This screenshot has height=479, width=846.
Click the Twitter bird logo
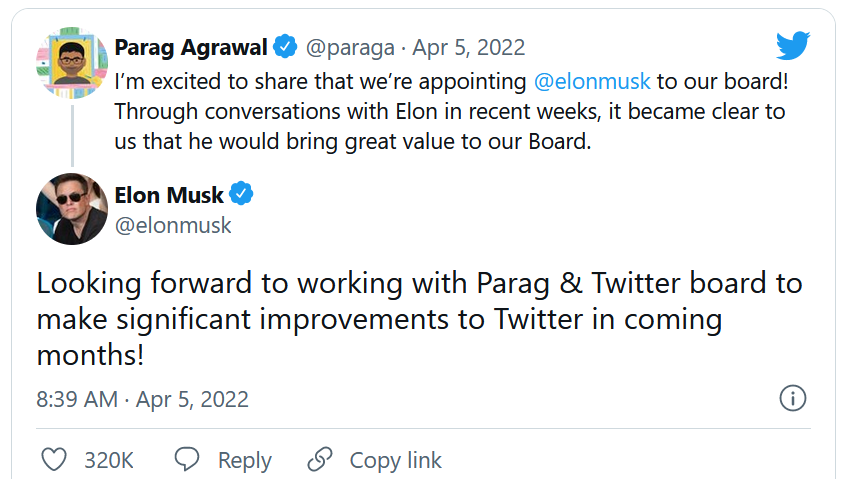tap(792, 45)
